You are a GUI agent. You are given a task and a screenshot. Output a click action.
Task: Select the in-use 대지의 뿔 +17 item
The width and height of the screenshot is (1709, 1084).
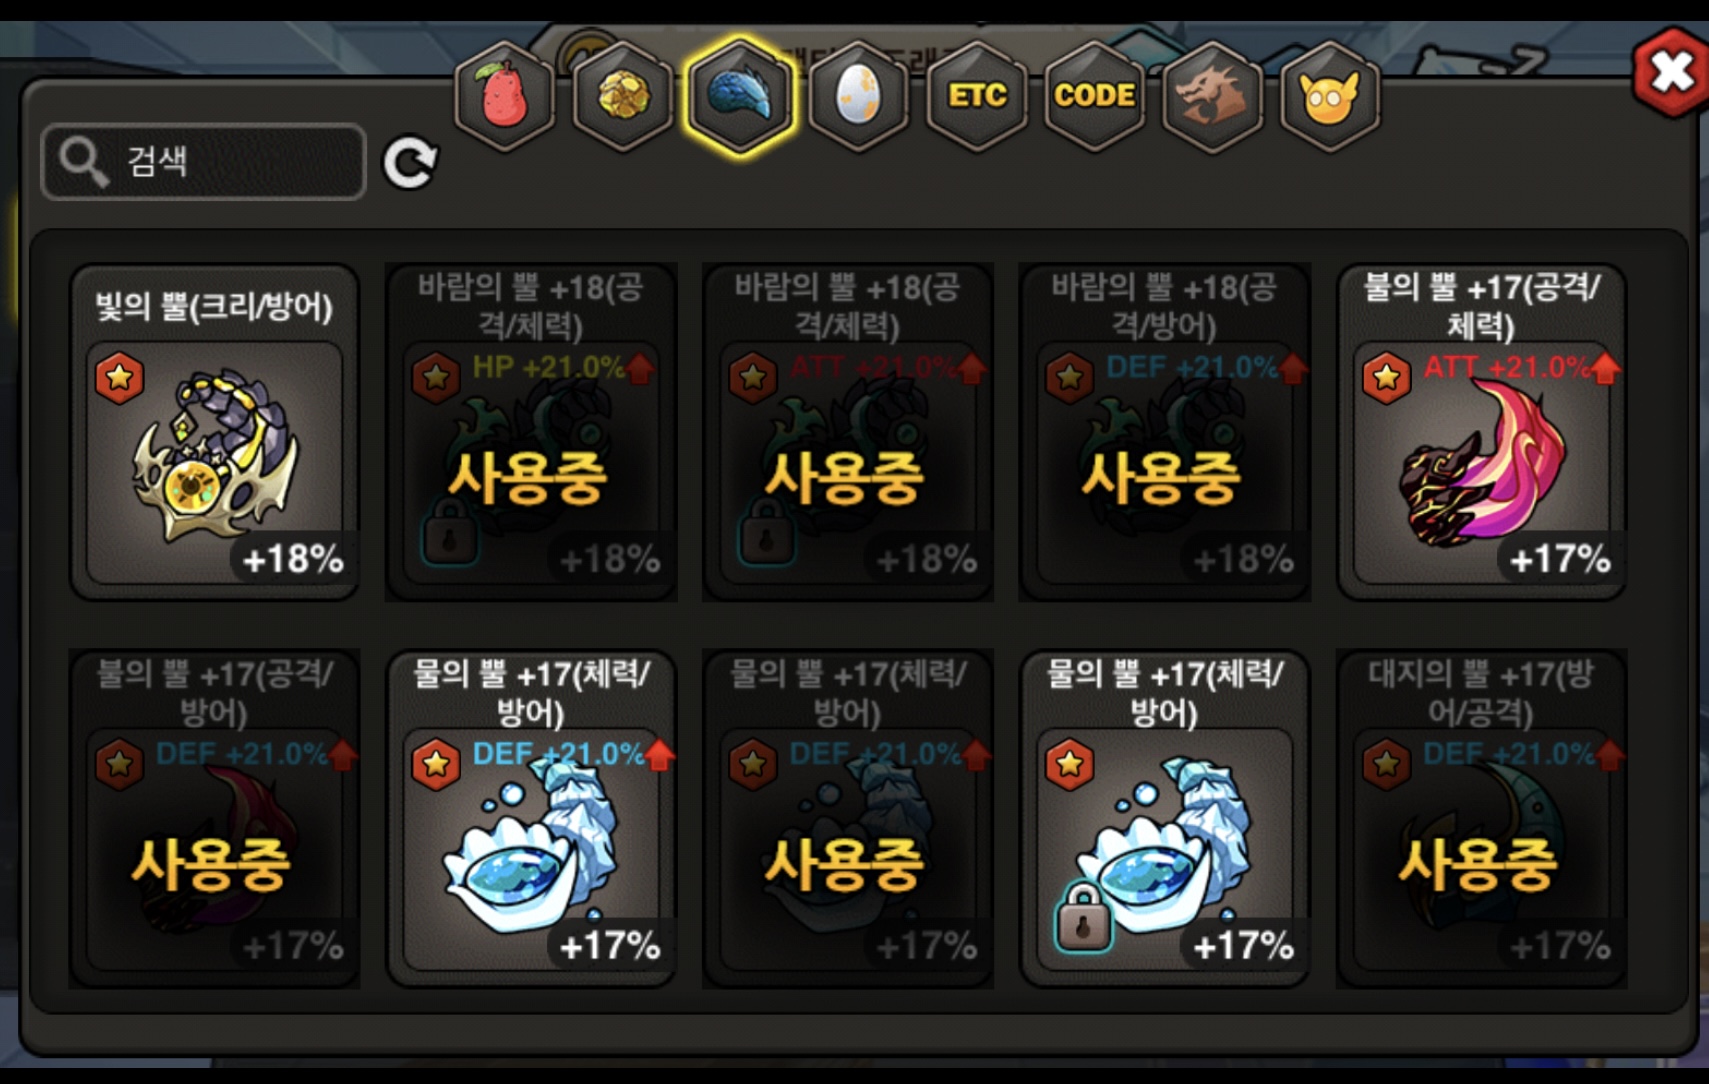tap(1481, 818)
